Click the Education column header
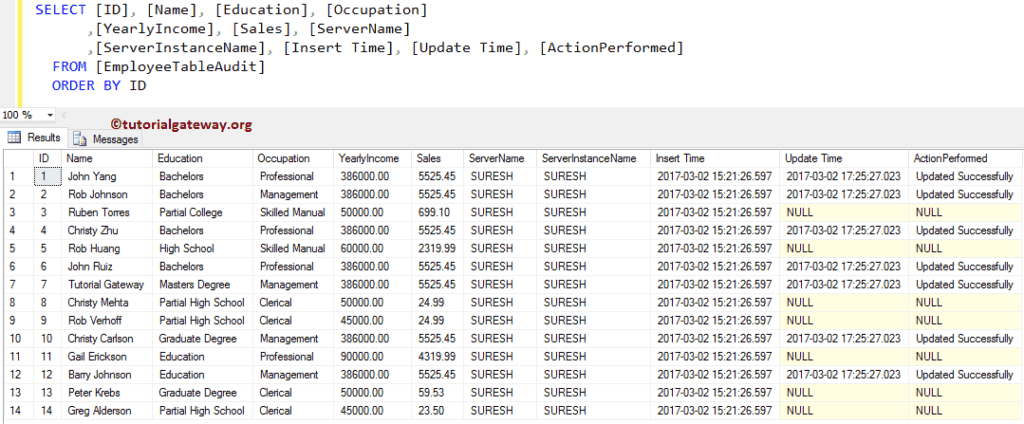This screenshot has width=1024, height=424. coord(202,158)
